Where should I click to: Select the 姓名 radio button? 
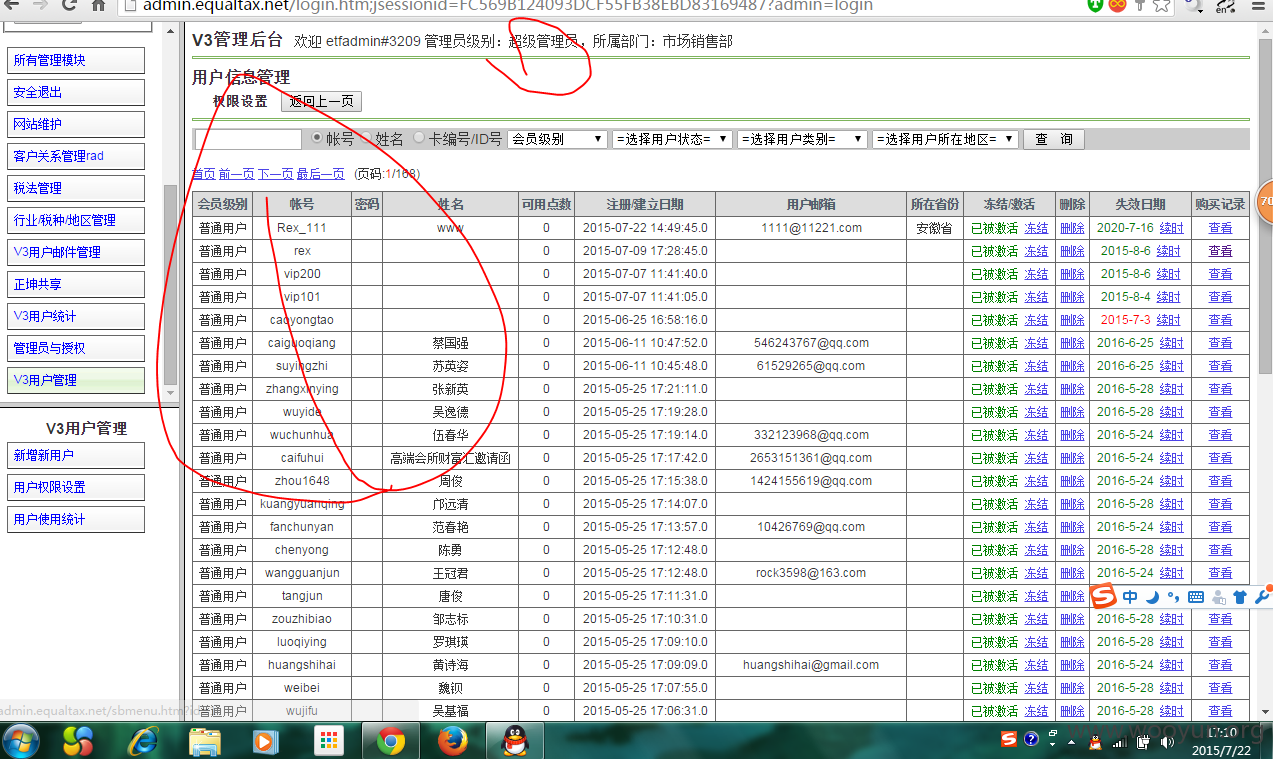pos(366,139)
